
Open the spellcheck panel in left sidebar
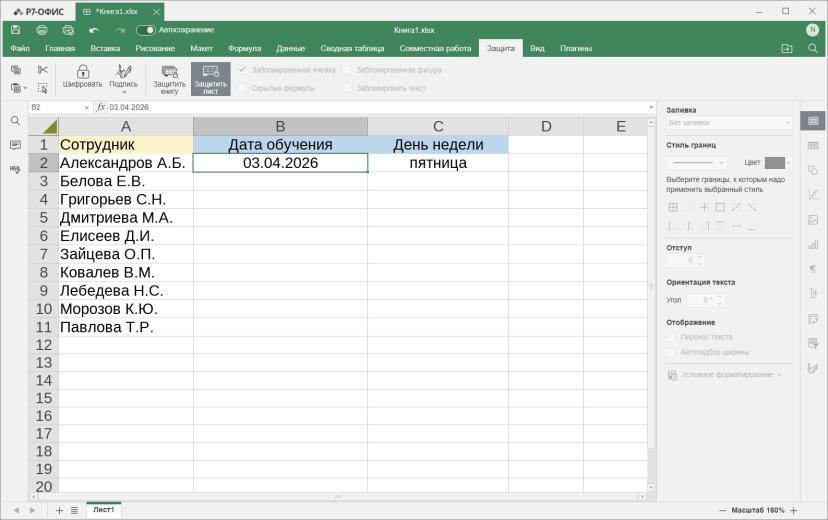tap(15, 169)
